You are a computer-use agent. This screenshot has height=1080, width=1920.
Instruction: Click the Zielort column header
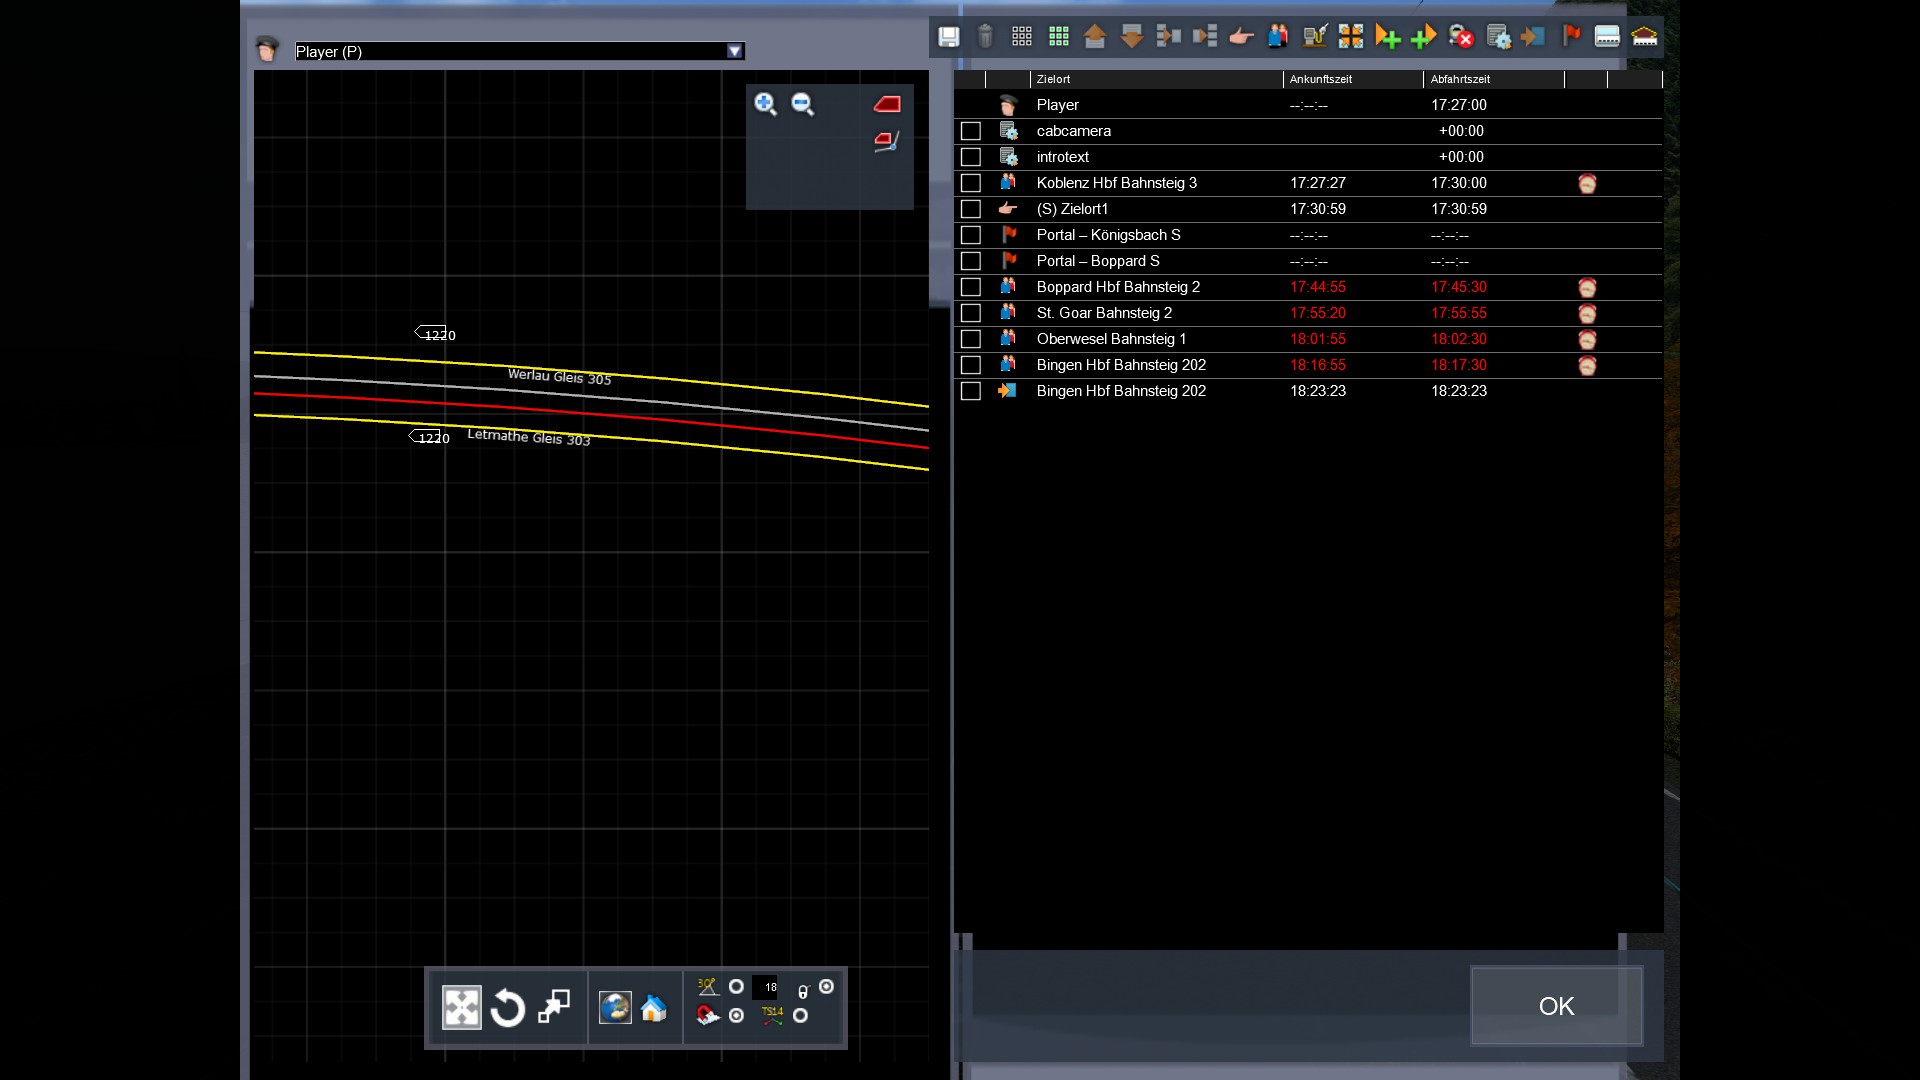(1053, 79)
